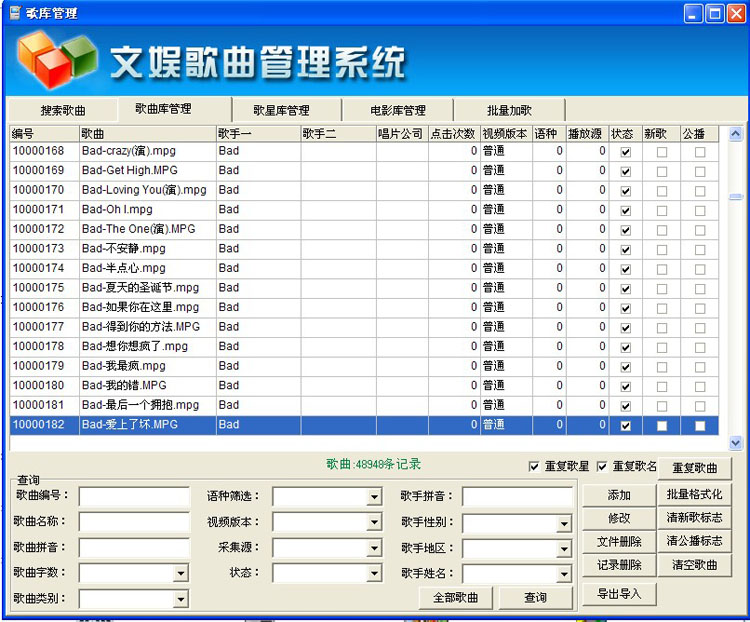The height and width of the screenshot is (622, 750).
Task: Click the 批量格式化 button
Action: point(695,494)
